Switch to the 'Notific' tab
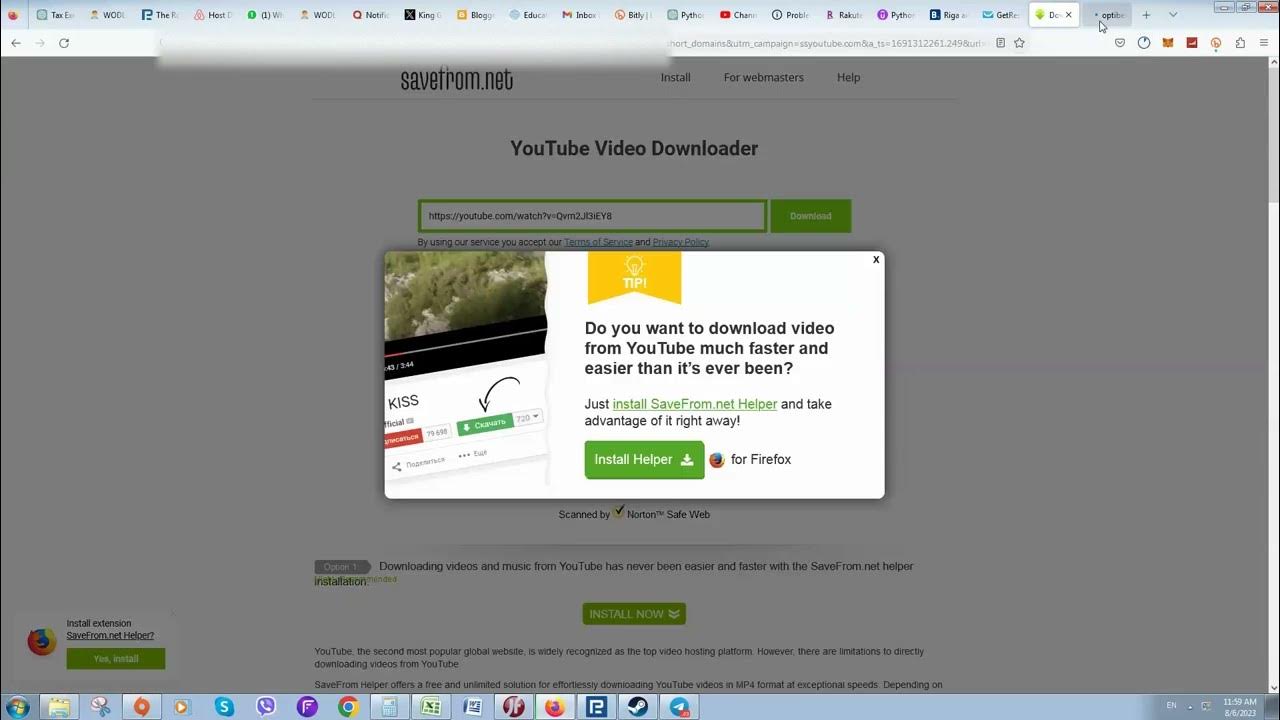 (370, 15)
